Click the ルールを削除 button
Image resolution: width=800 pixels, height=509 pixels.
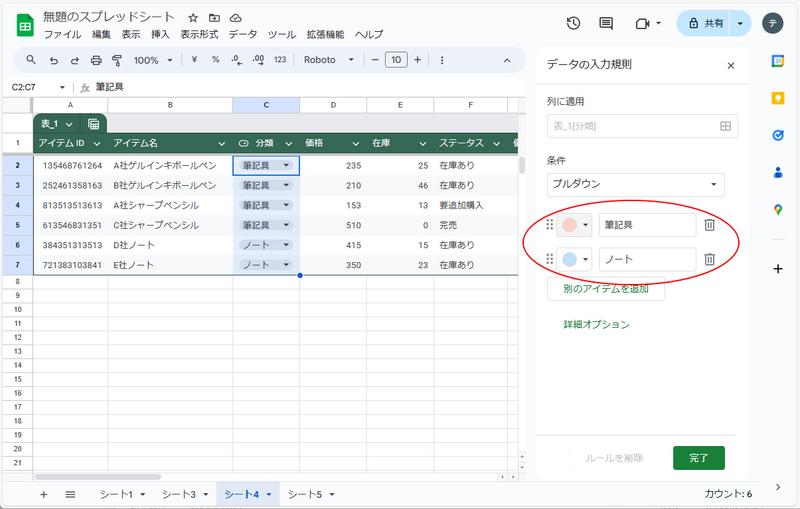pyautogui.click(x=614, y=458)
